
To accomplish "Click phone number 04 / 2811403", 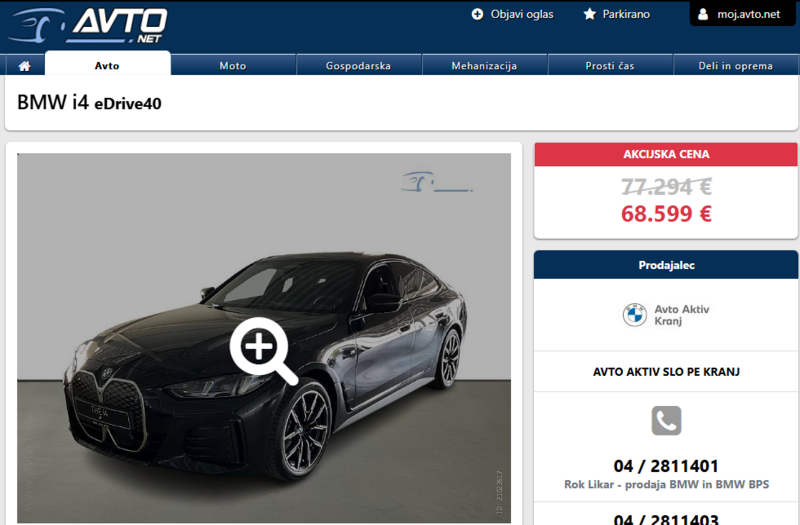I will 666,519.
